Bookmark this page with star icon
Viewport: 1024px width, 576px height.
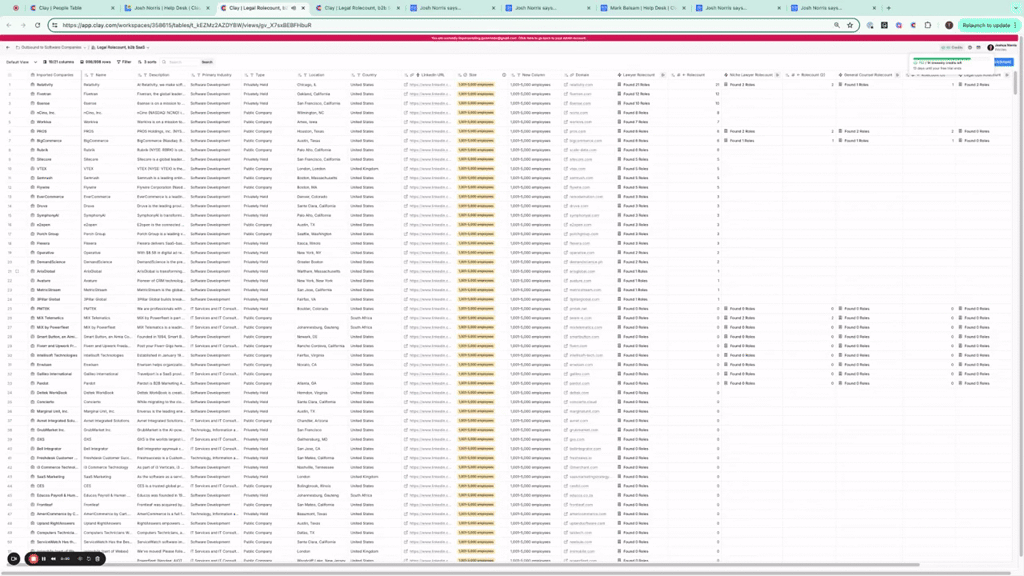coord(849,25)
